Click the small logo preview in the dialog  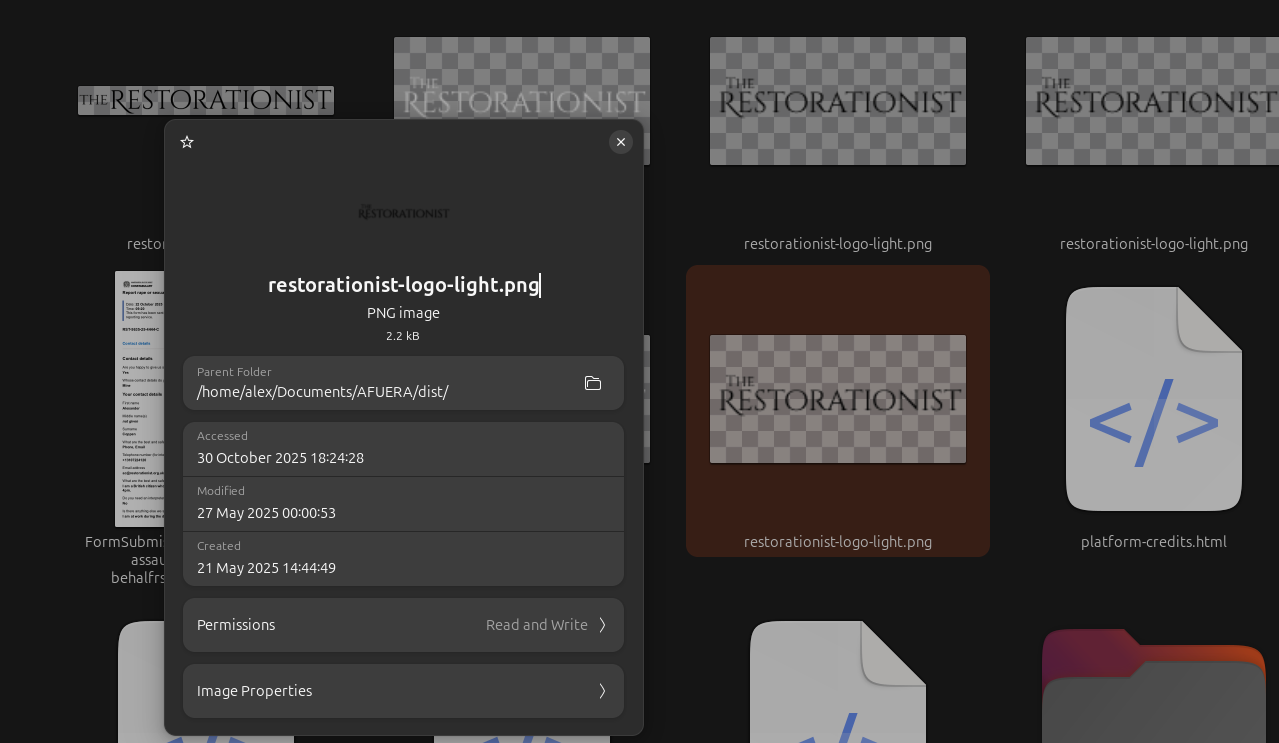click(x=403, y=212)
